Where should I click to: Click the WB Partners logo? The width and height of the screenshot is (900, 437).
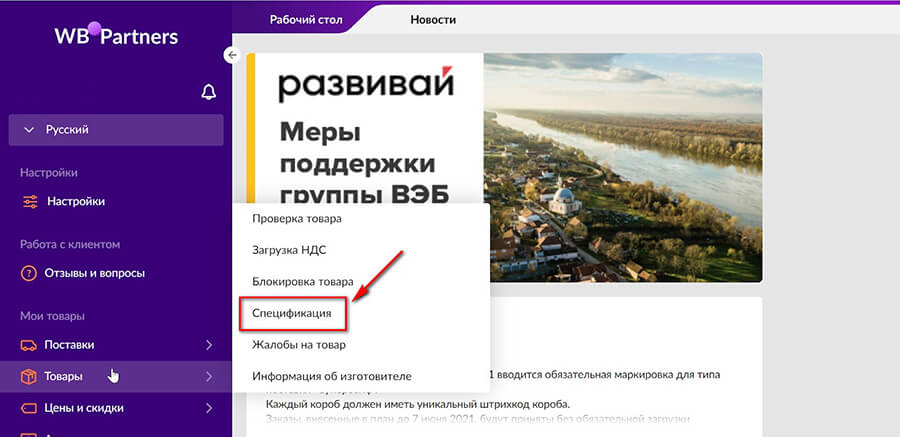click(116, 37)
